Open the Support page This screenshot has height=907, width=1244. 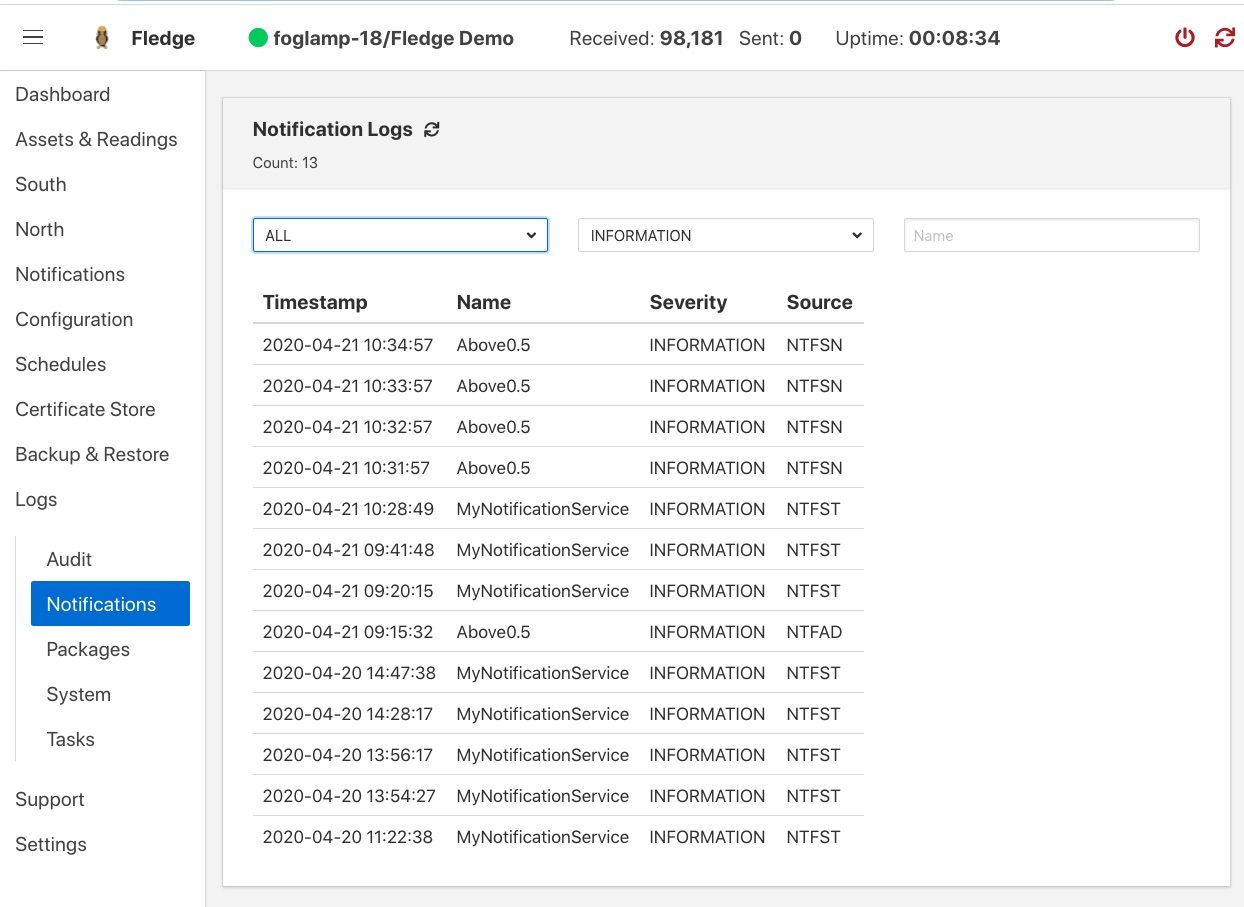[x=50, y=799]
